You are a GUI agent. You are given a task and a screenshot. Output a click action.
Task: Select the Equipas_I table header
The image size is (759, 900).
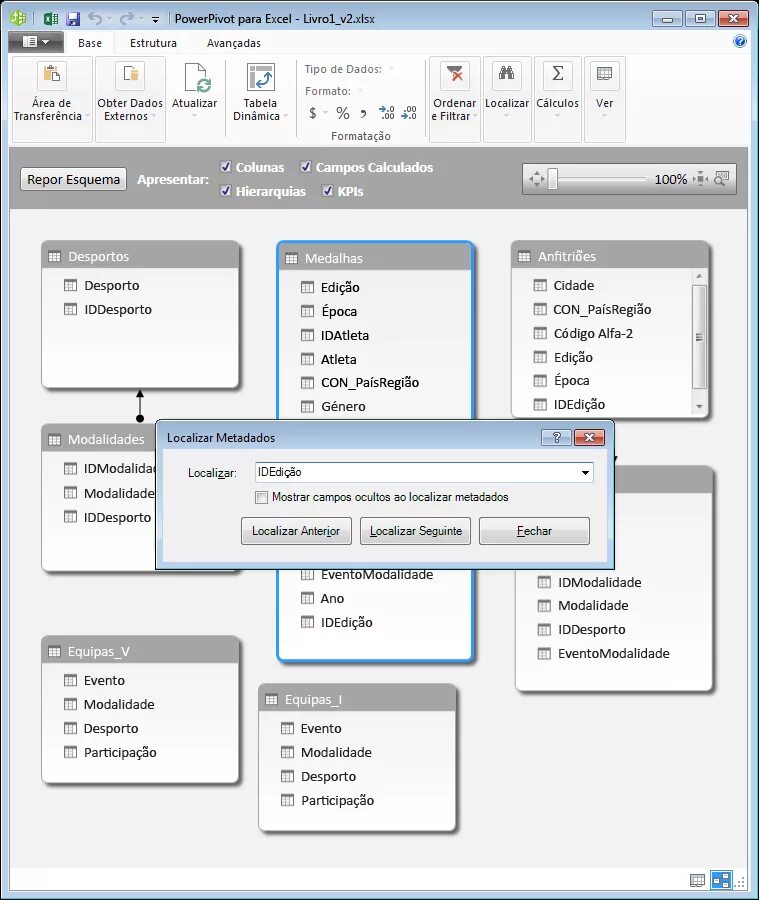coord(357,700)
